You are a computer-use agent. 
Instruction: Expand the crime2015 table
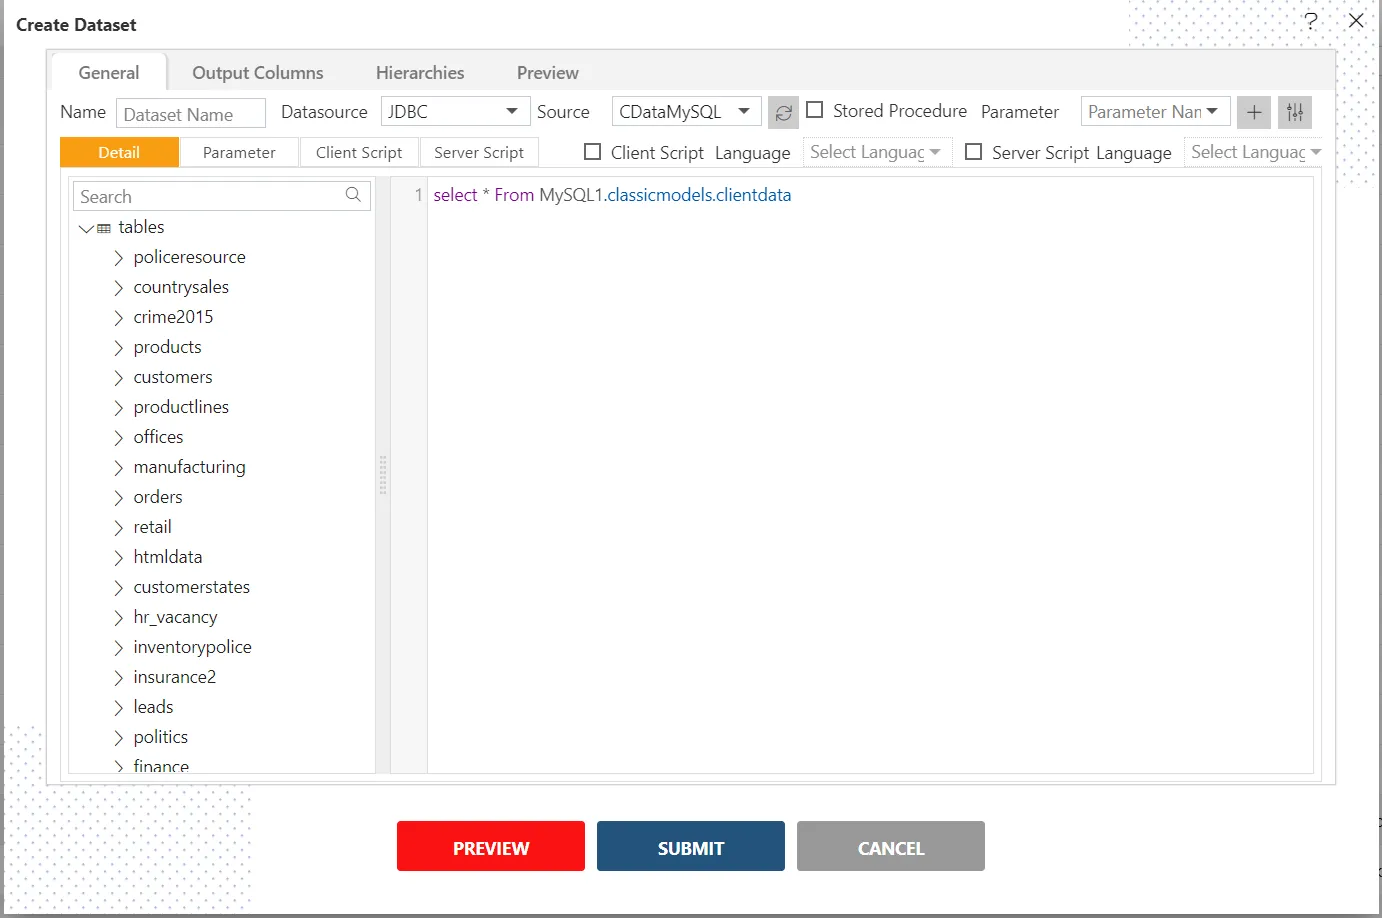click(119, 318)
